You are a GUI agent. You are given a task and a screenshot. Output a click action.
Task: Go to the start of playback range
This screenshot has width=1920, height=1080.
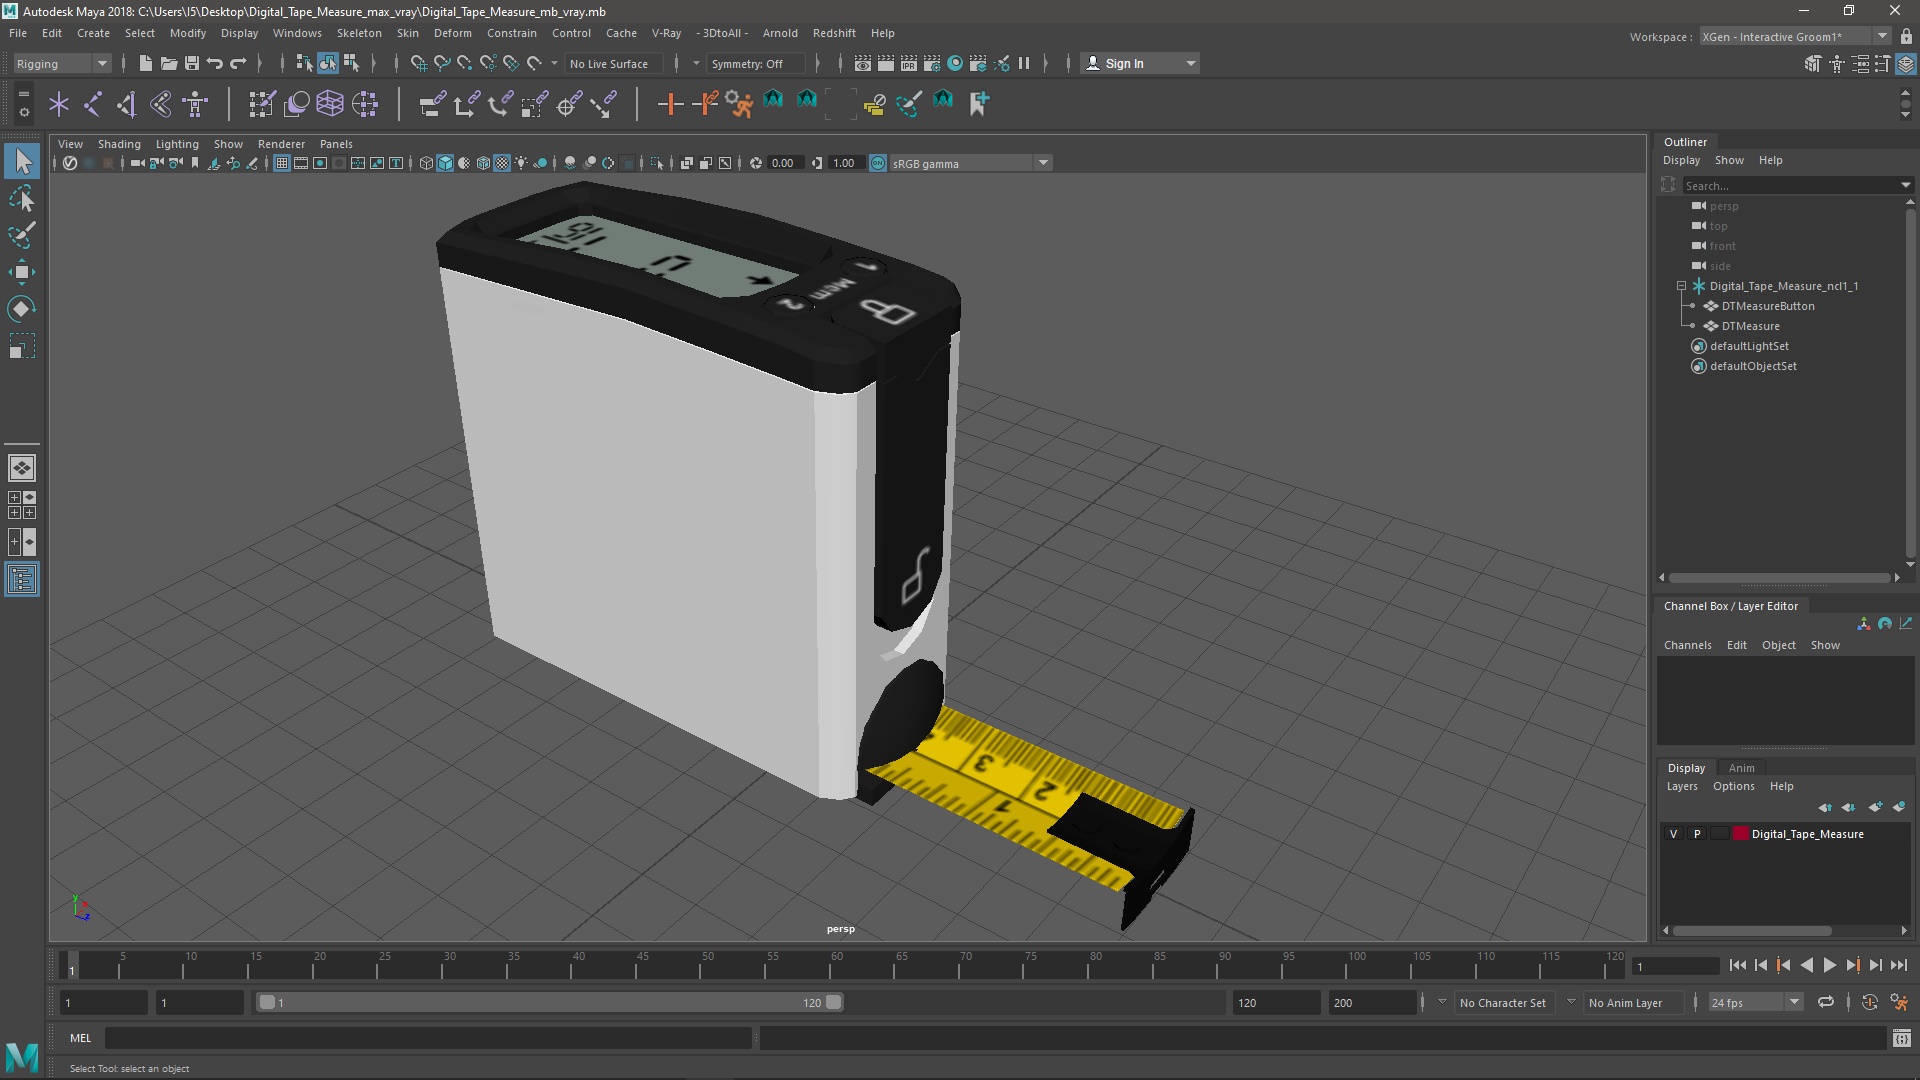coord(1737,965)
